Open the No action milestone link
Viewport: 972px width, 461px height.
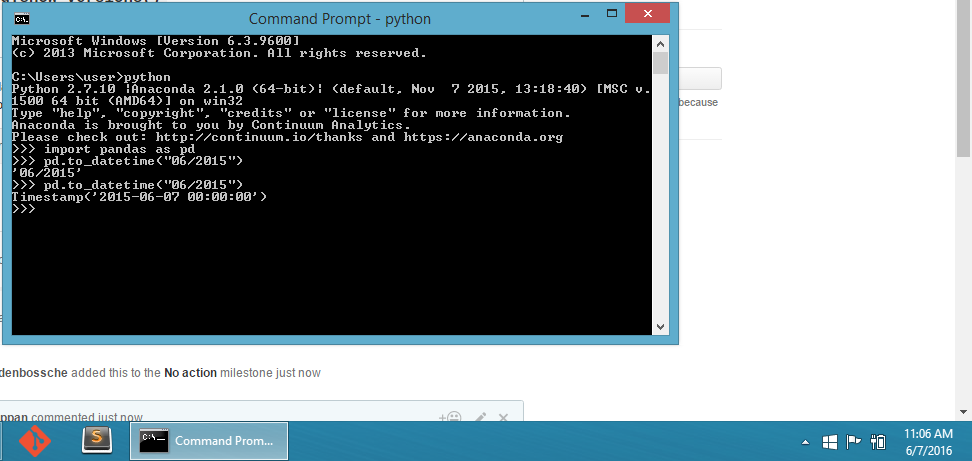190,373
